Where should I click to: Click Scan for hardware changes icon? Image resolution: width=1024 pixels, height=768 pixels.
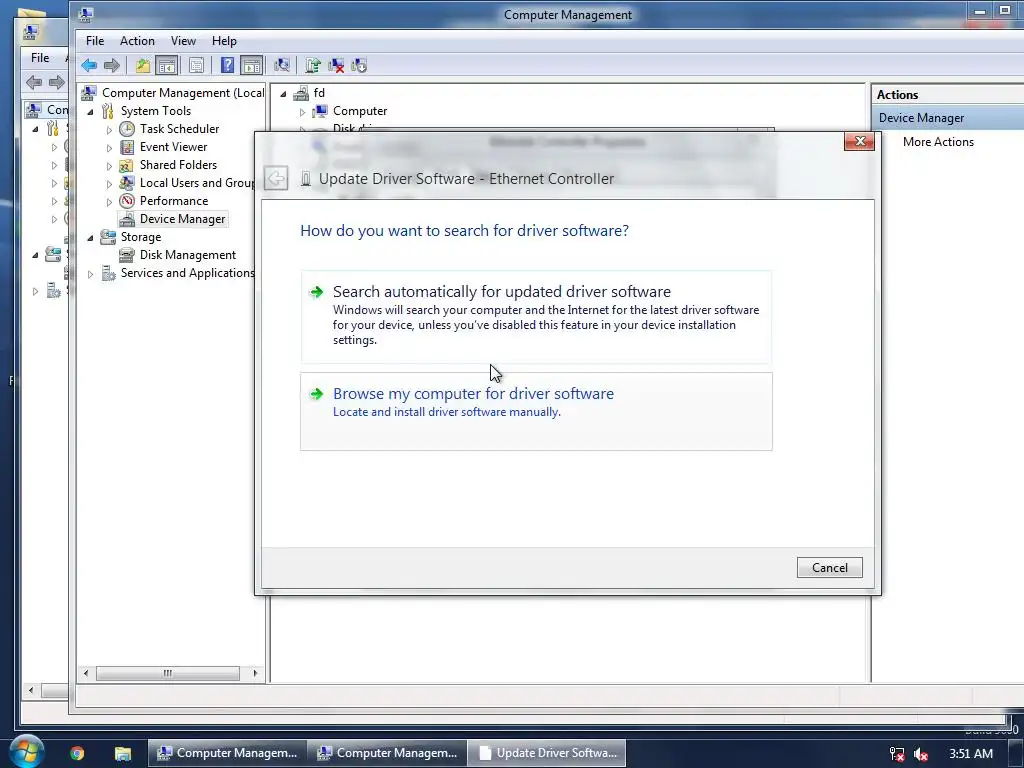coord(282,65)
